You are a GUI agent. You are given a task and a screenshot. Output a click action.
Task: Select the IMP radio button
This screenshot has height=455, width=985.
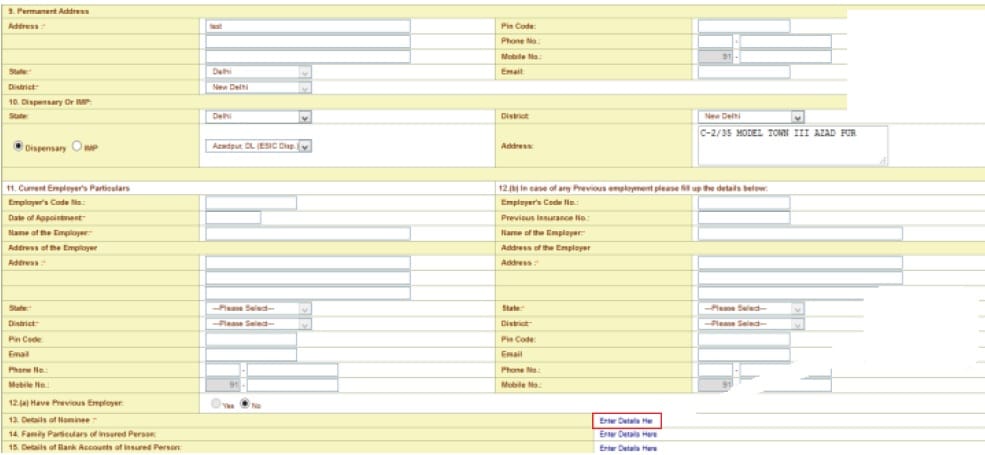(77, 147)
